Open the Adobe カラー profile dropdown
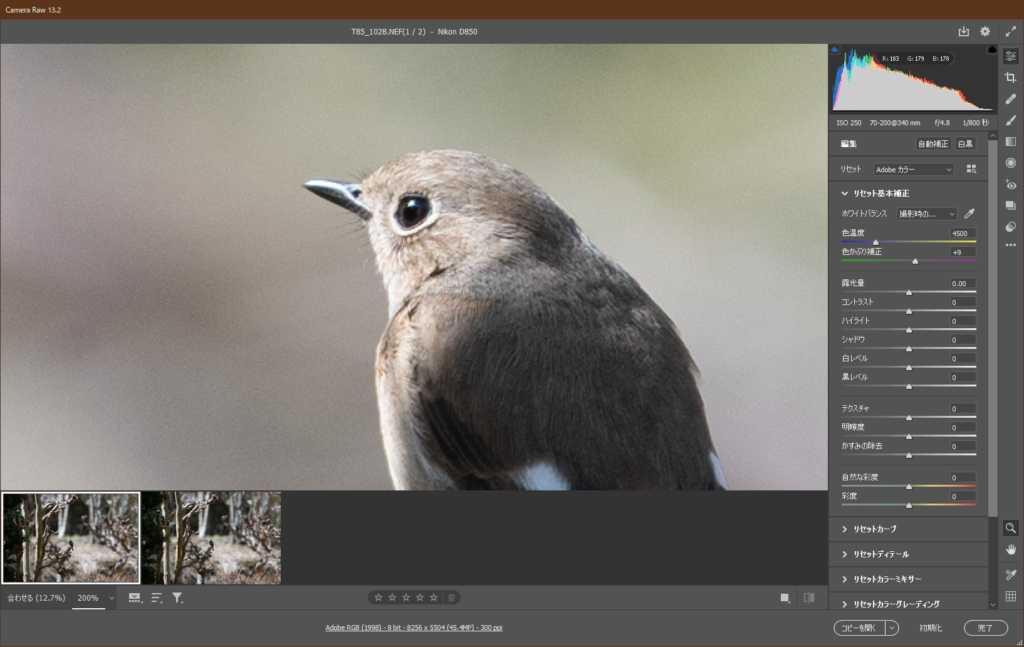This screenshot has width=1024, height=647. coord(913,170)
